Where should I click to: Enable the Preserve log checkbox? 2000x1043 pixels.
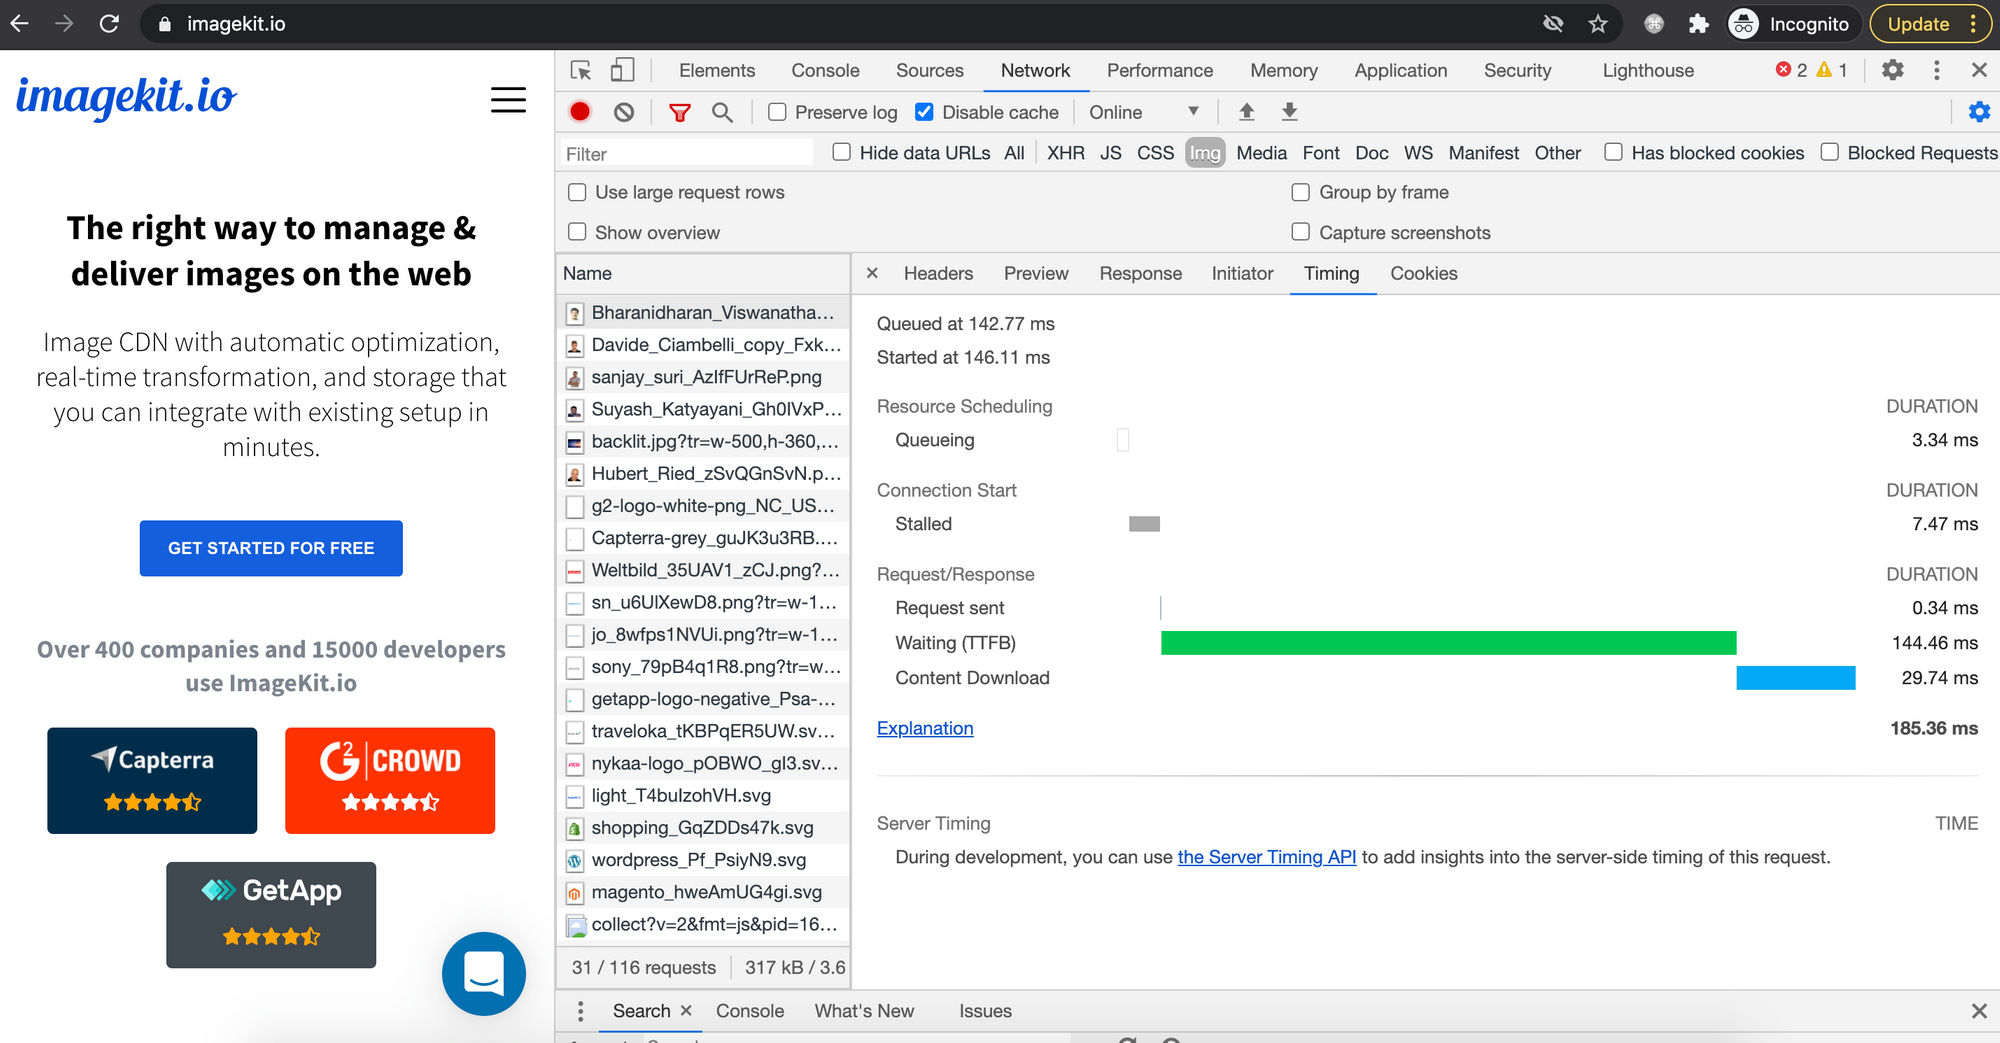[777, 112]
